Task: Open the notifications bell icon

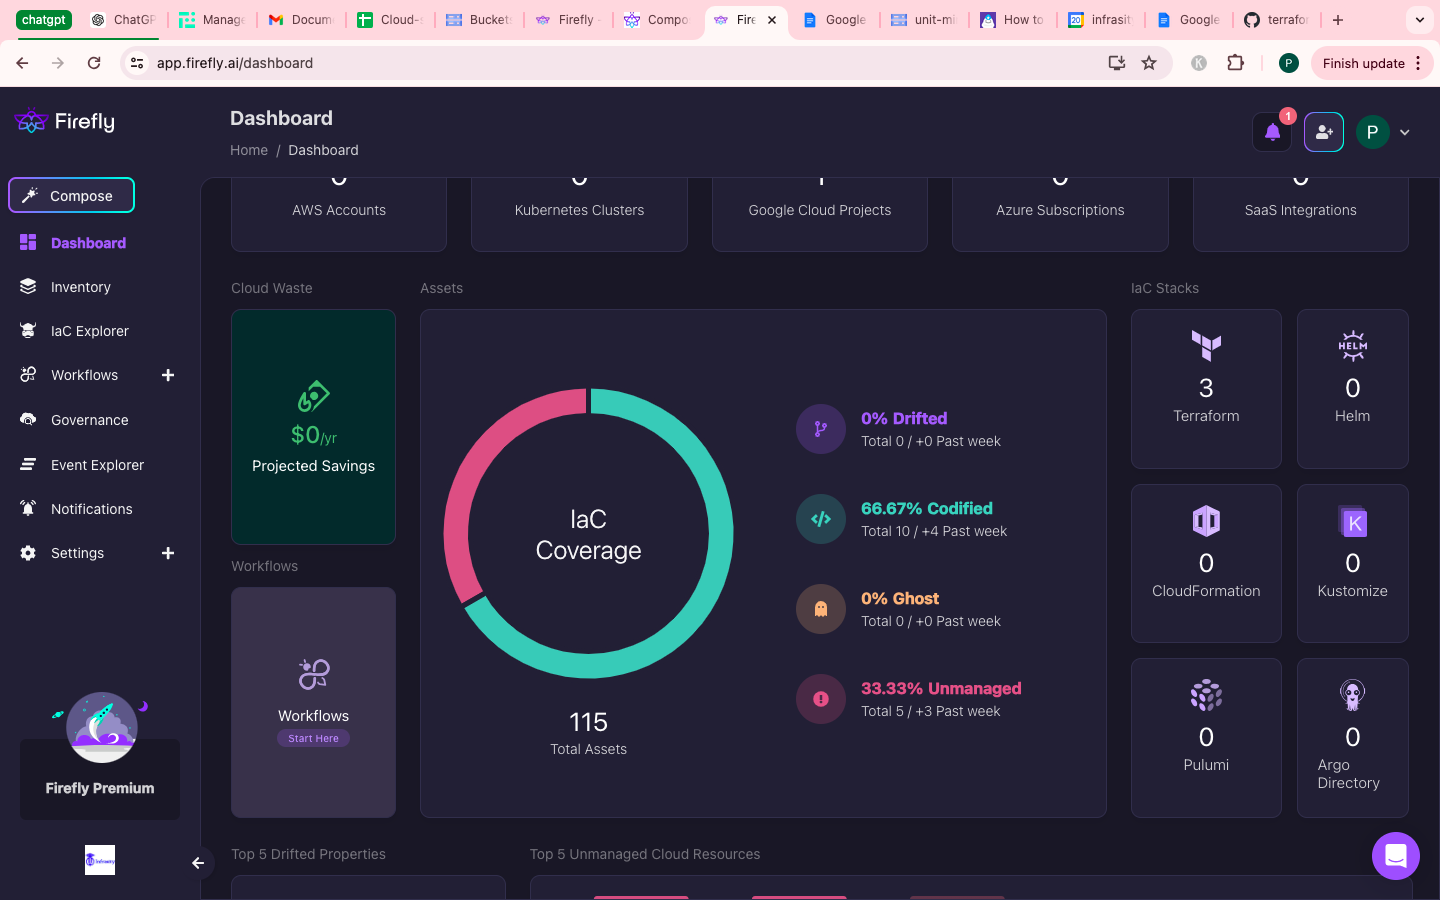Action: (x=1271, y=131)
